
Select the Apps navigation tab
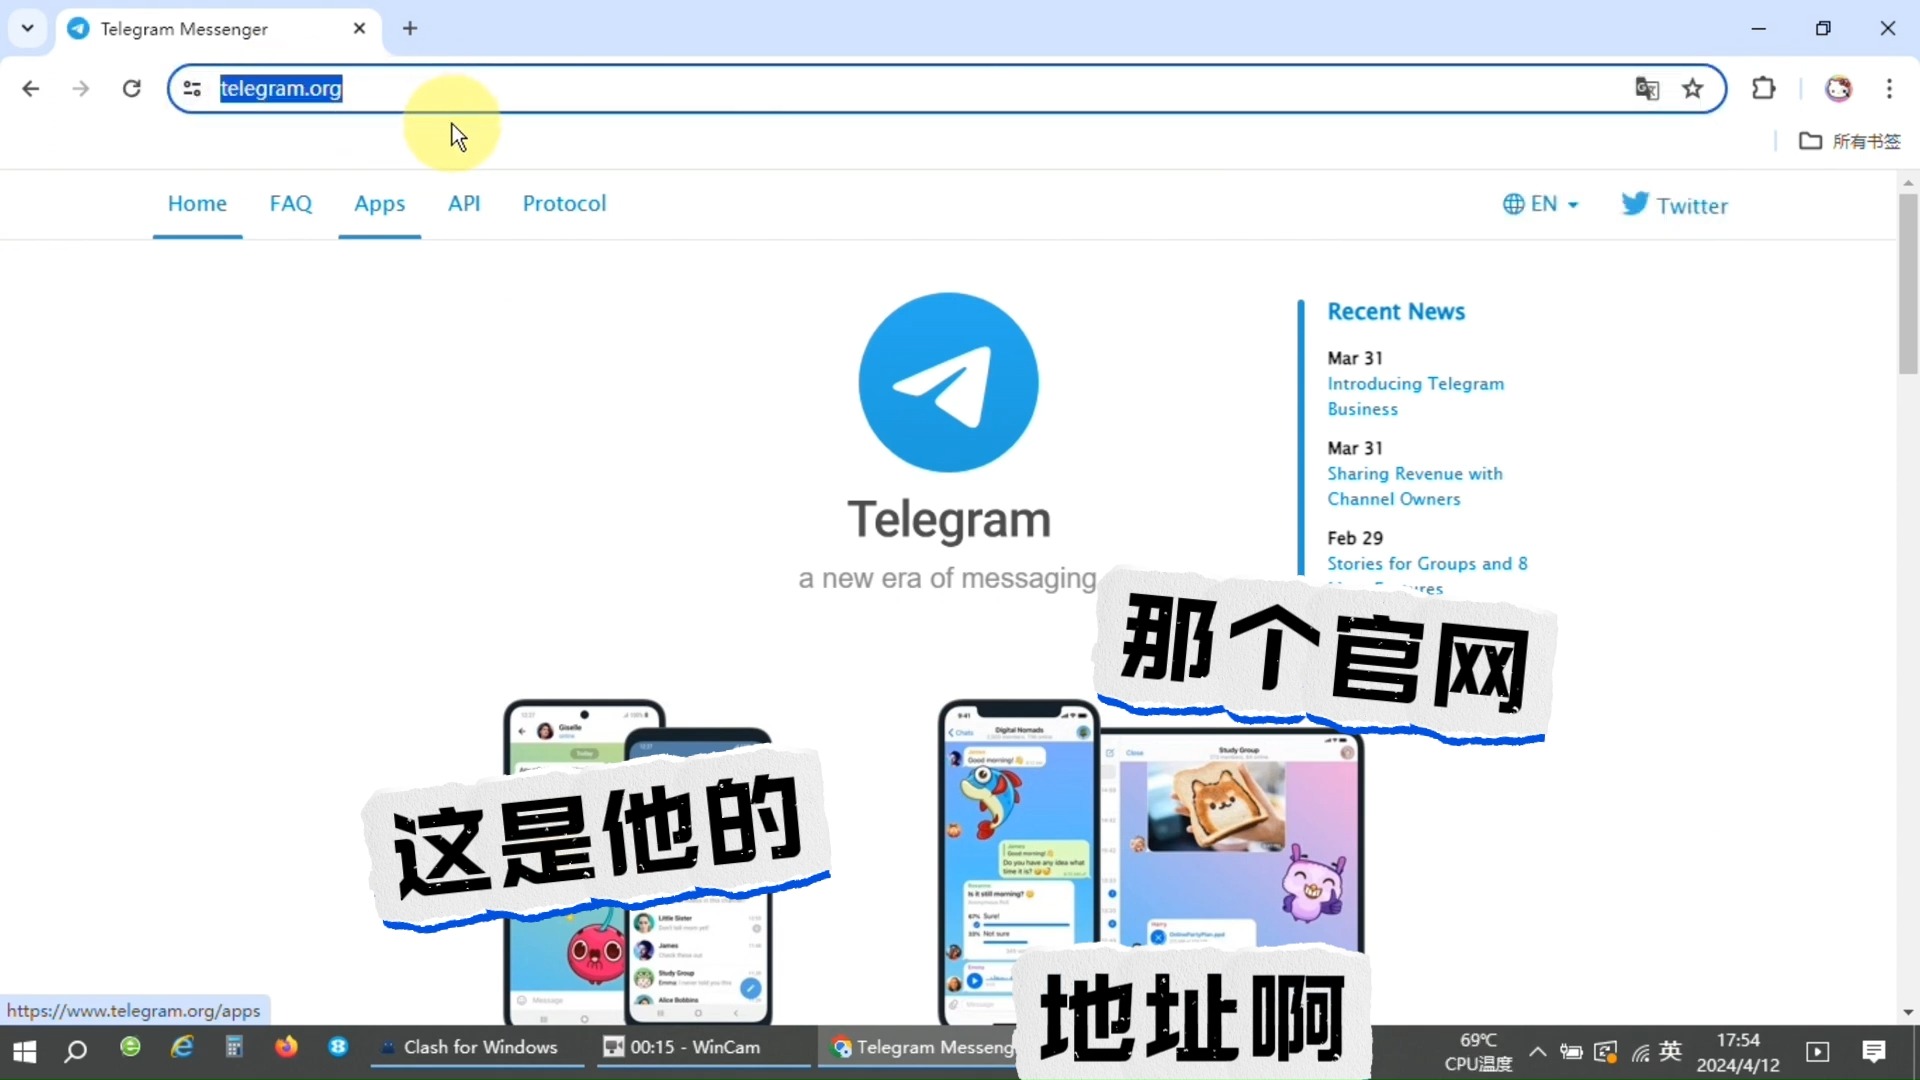tap(380, 203)
